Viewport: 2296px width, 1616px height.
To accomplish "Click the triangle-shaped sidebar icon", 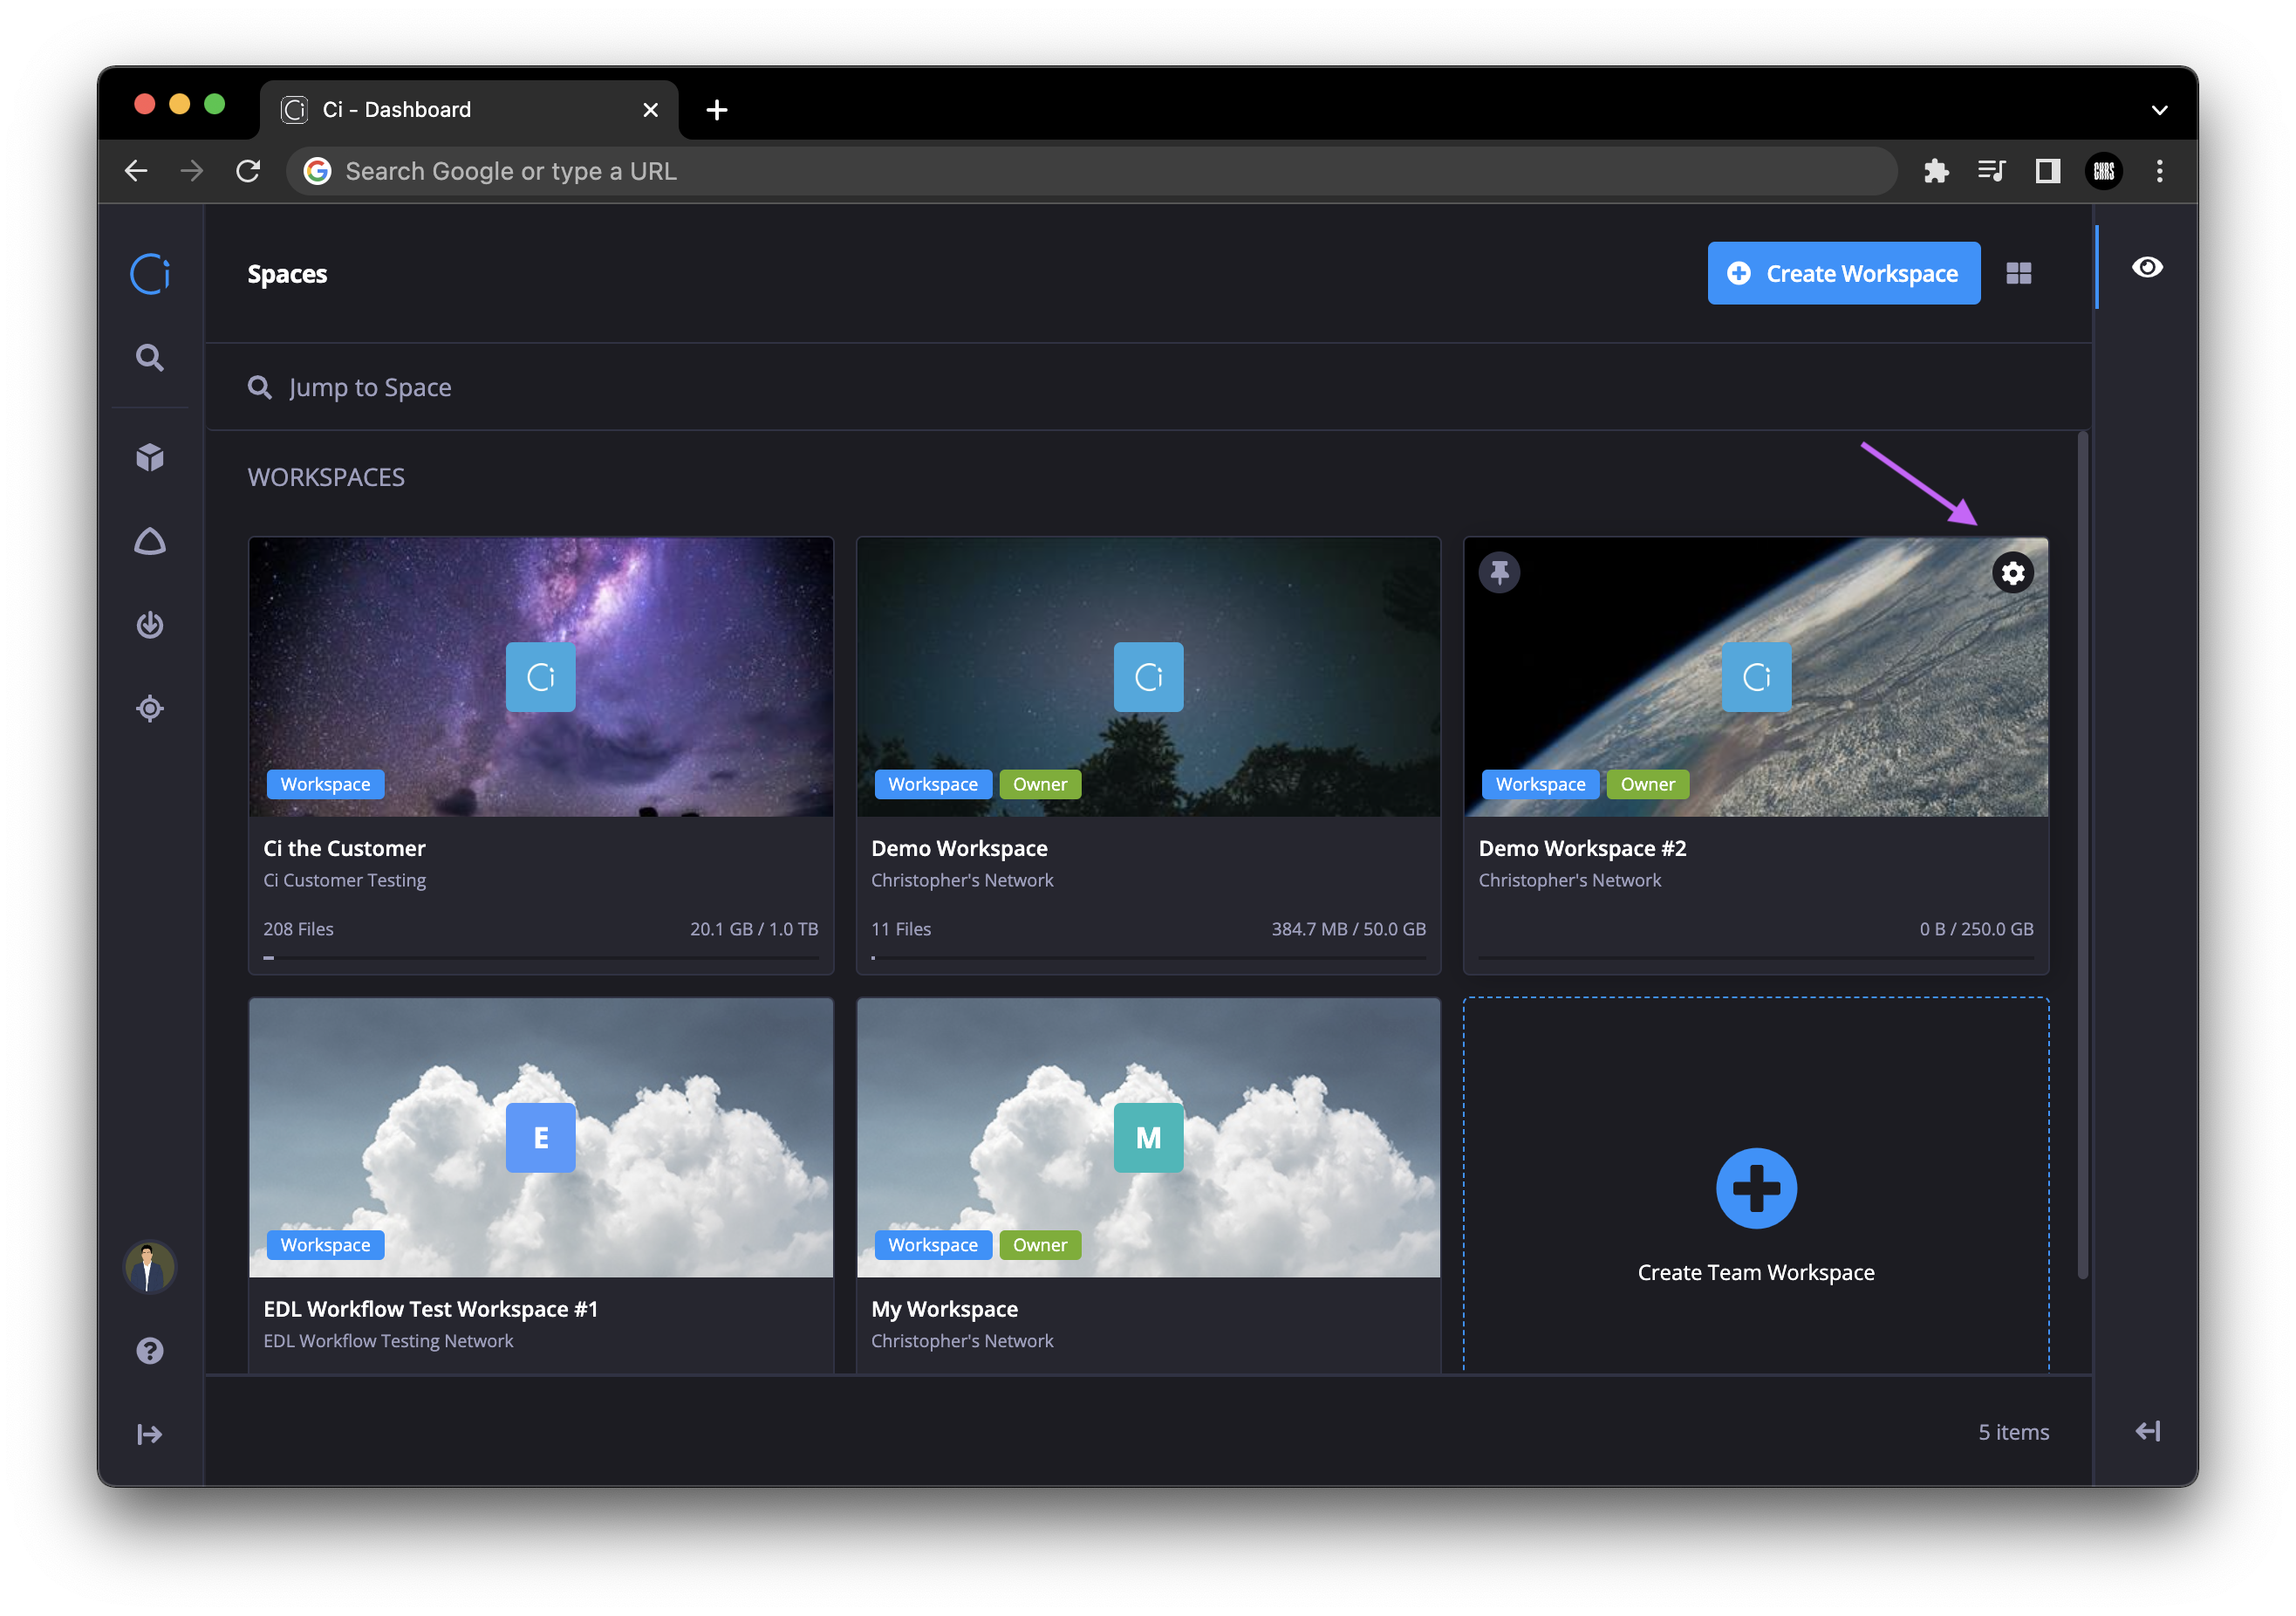I will (150, 541).
